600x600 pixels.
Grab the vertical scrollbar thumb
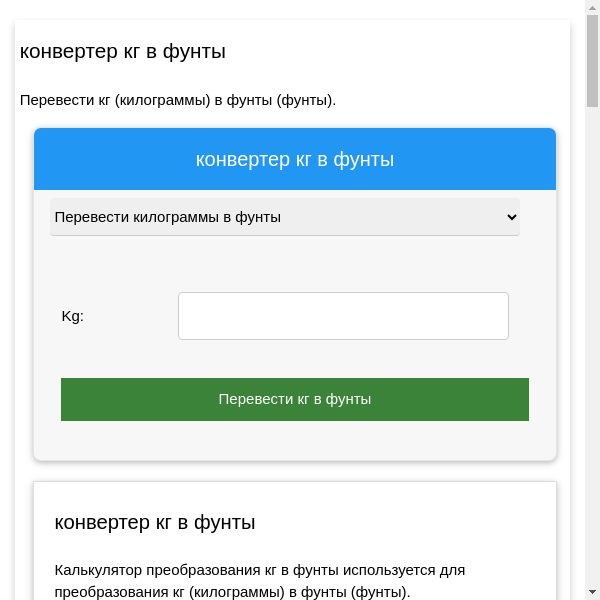click(592, 65)
